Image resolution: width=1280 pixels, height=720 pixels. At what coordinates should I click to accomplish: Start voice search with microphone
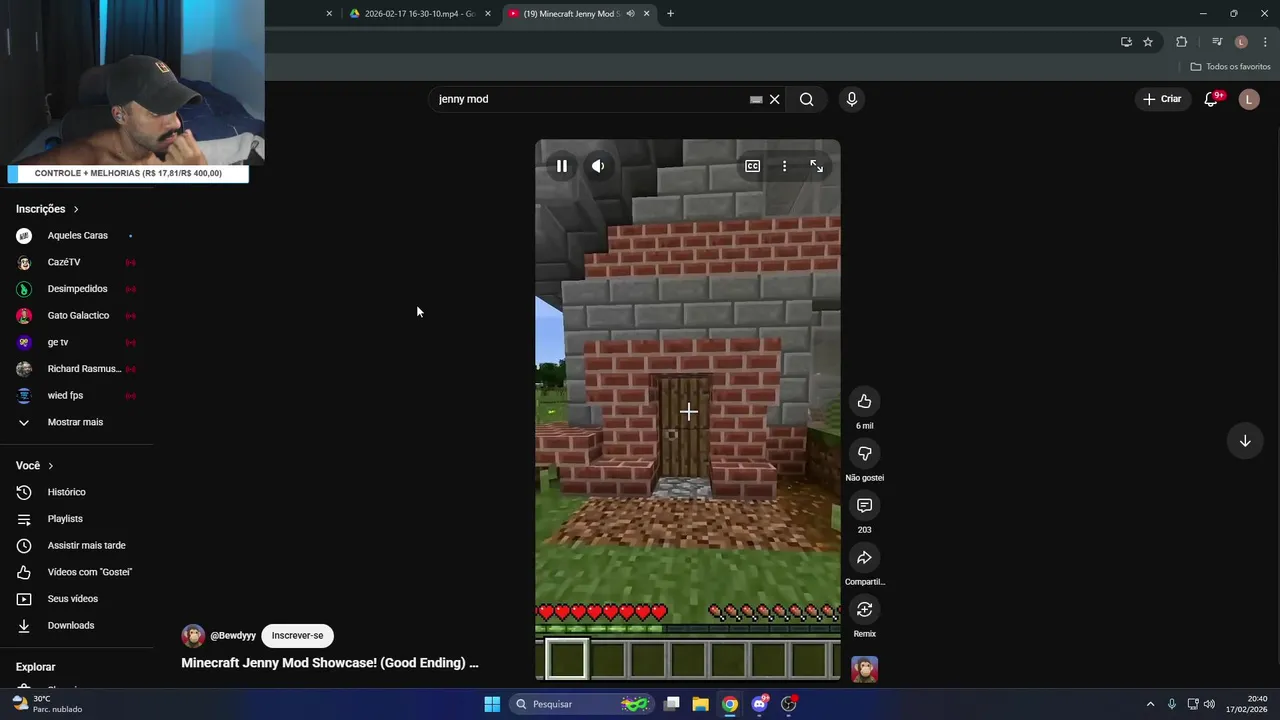852,99
